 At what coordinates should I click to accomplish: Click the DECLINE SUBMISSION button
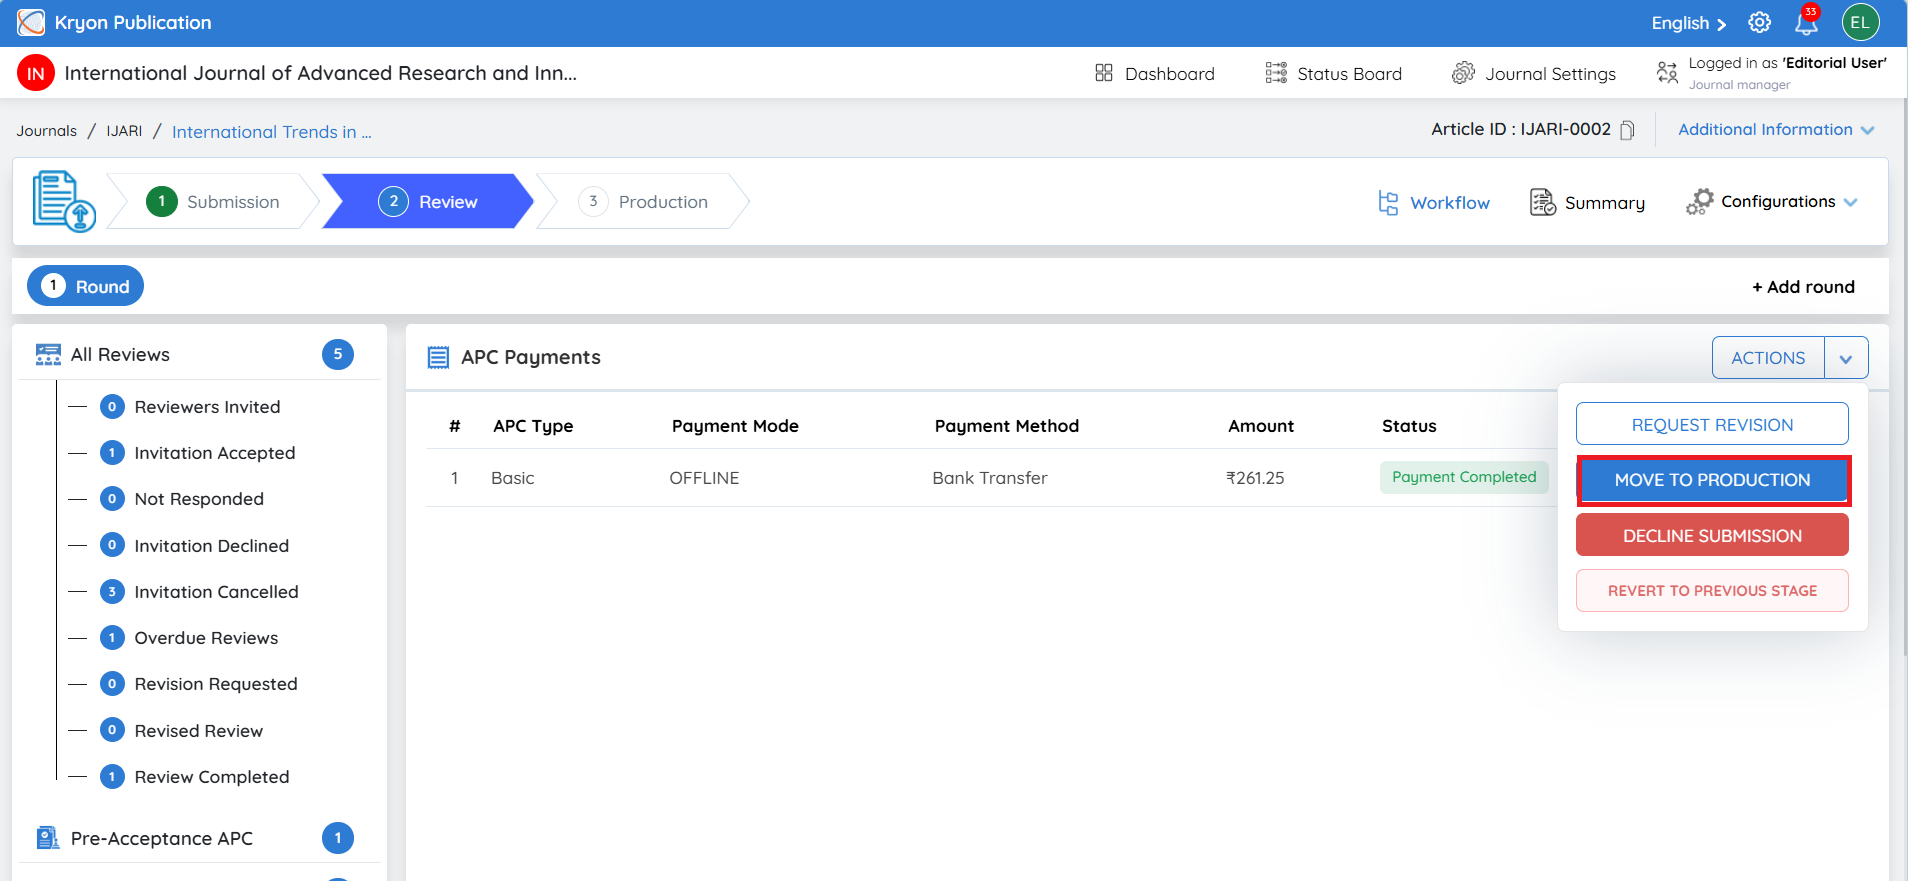click(x=1712, y=535)
